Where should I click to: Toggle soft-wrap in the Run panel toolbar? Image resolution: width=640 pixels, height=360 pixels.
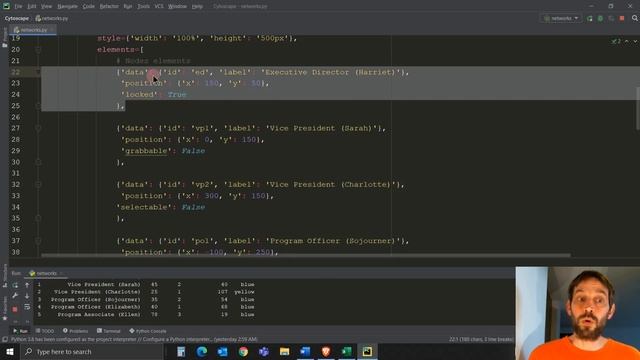pos(27,307)
